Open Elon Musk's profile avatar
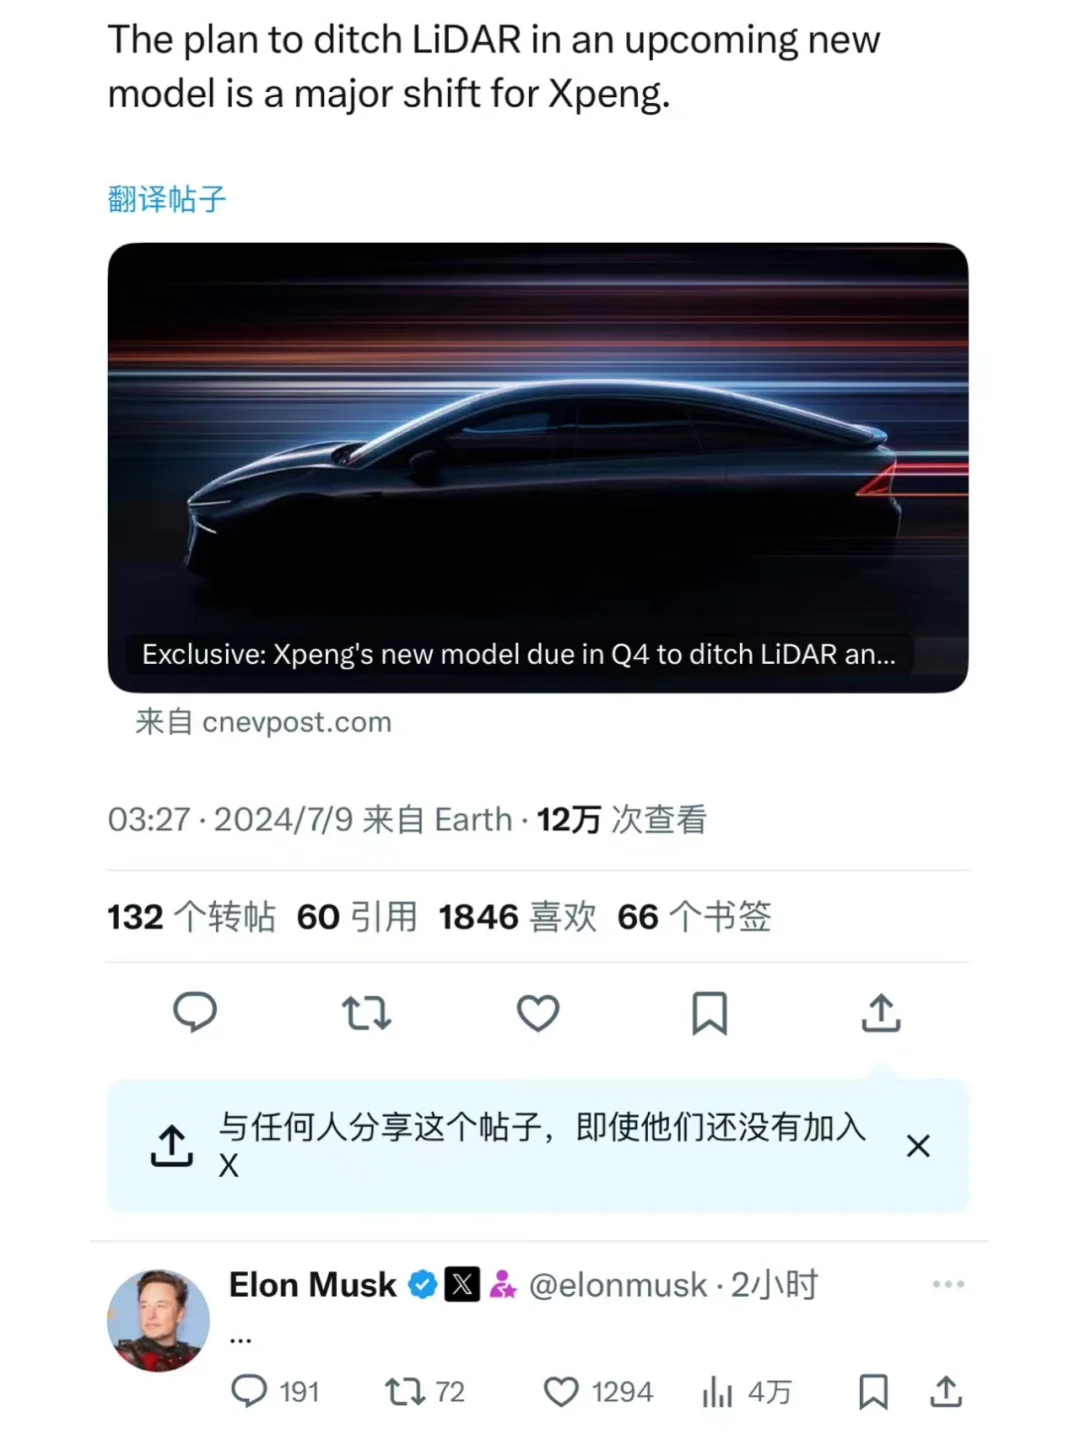This screenshot has height=1440, width=1080. [x=158, y=1320]
